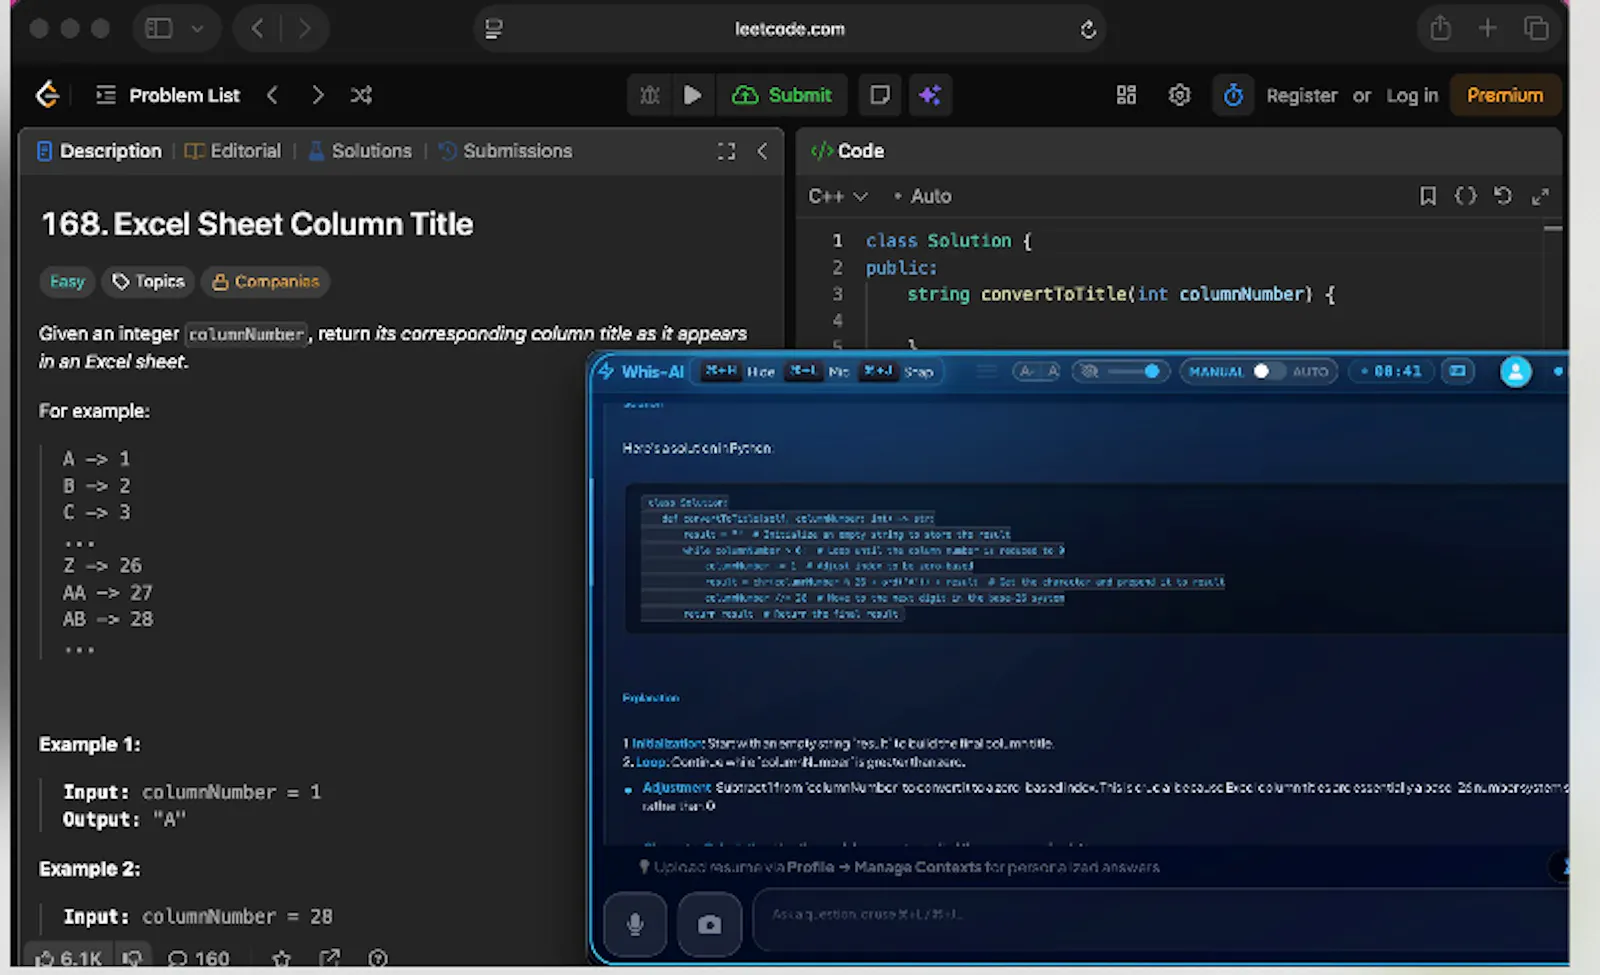
Task: Share the problem via share icon
Action: (x=329, y=958)
